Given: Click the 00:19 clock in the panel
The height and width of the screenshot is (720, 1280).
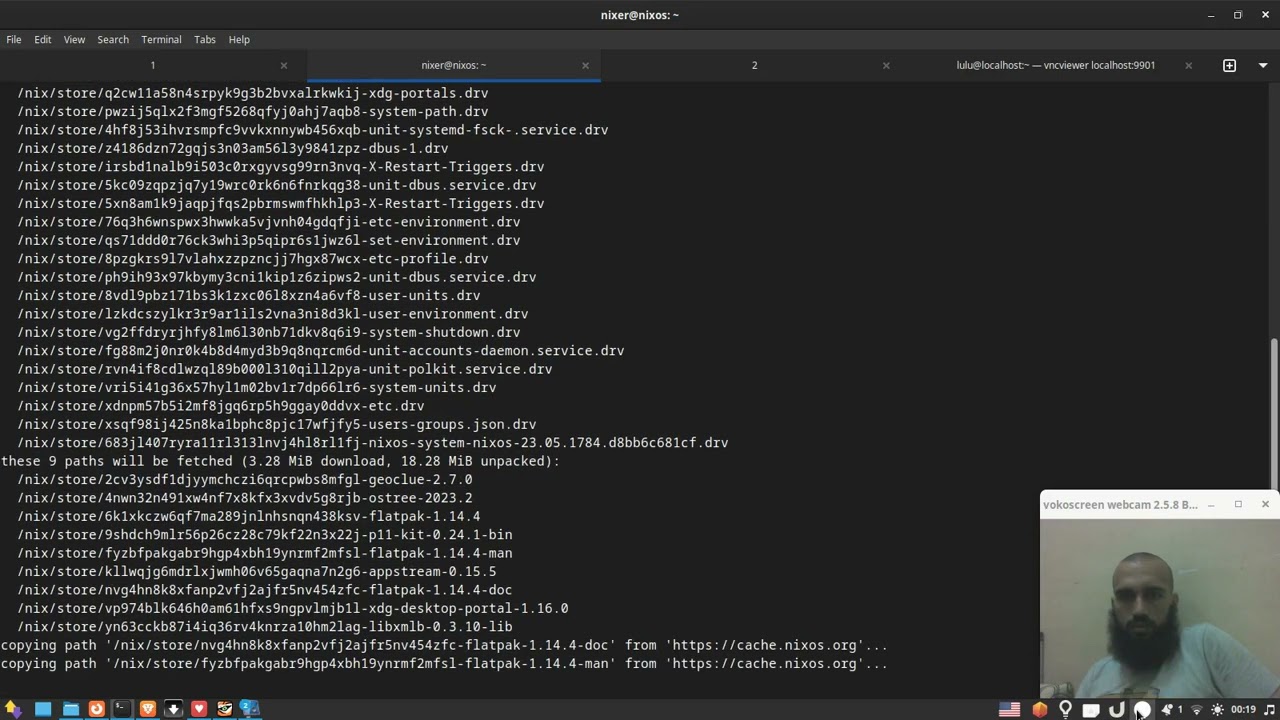Looking at the screenshot, I should (x=1243, y=710).
